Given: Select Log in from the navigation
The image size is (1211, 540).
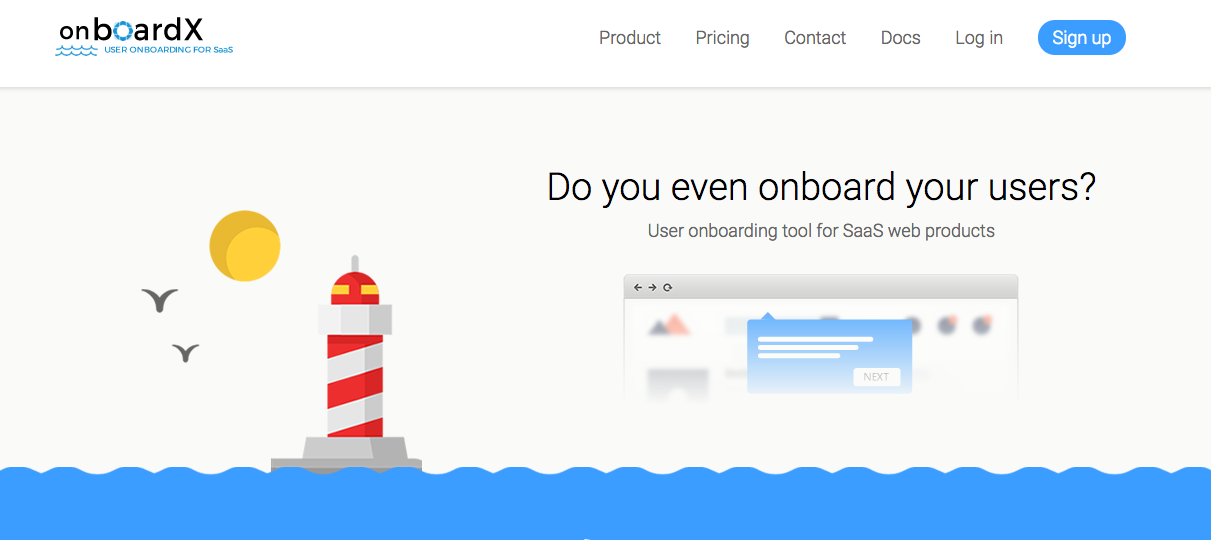Looking at the screenshot, I should point(978,38).
